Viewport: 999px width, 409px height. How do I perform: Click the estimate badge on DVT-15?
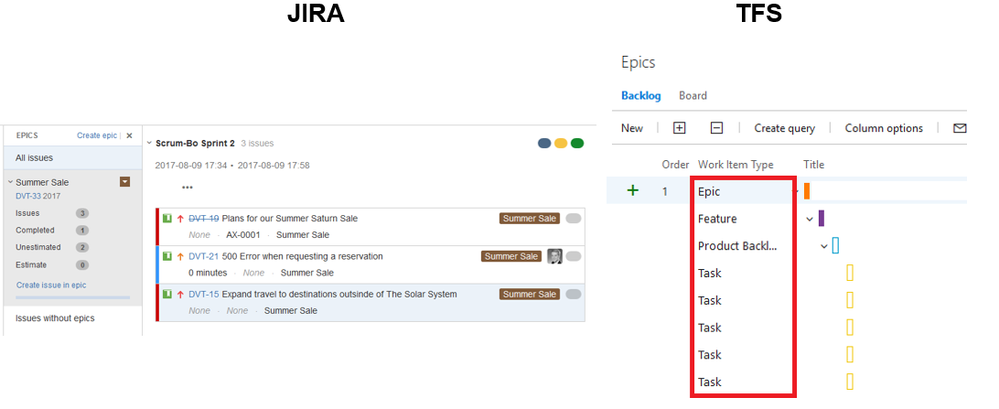[573, 294]
